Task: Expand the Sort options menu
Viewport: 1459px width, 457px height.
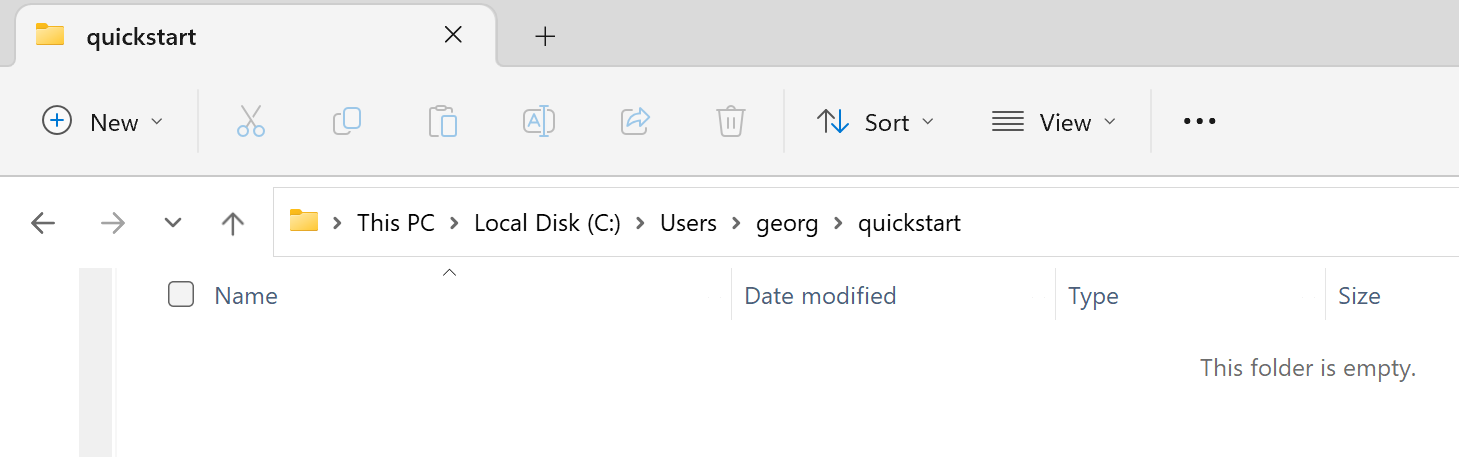Action: (875, 122)
